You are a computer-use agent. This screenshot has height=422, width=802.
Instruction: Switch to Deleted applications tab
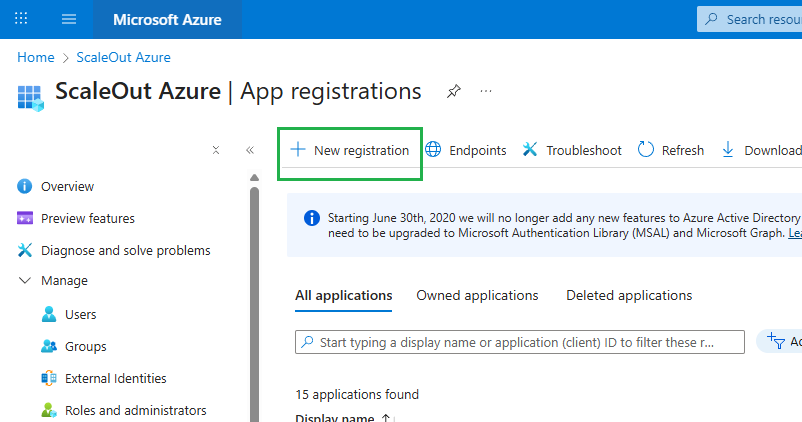click(x=629, y=296)
